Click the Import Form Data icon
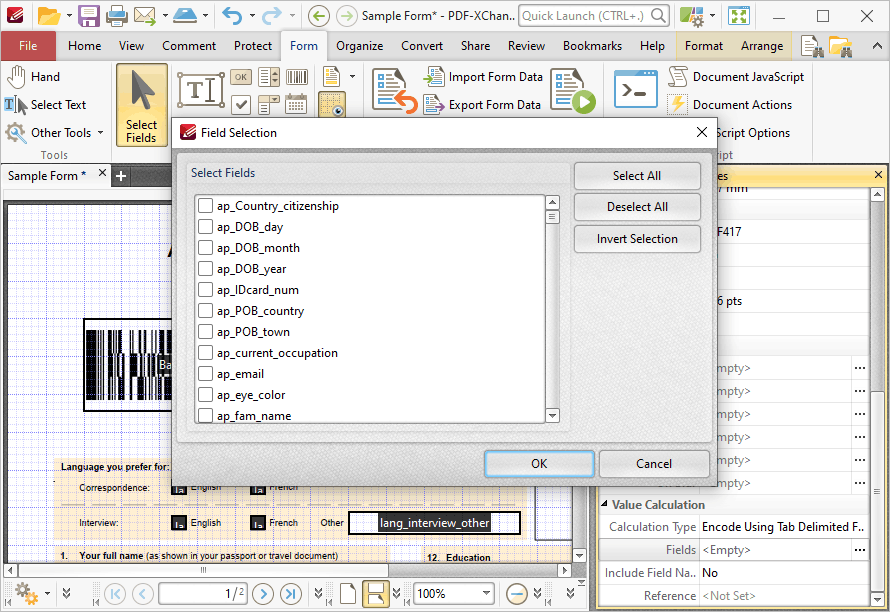 434,77
